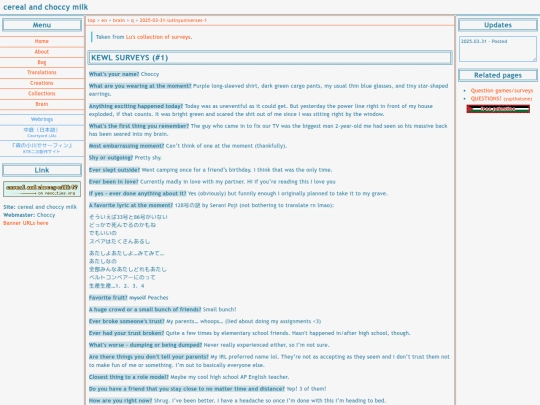Open the Home menu link
540x405 pixels.
42,41
